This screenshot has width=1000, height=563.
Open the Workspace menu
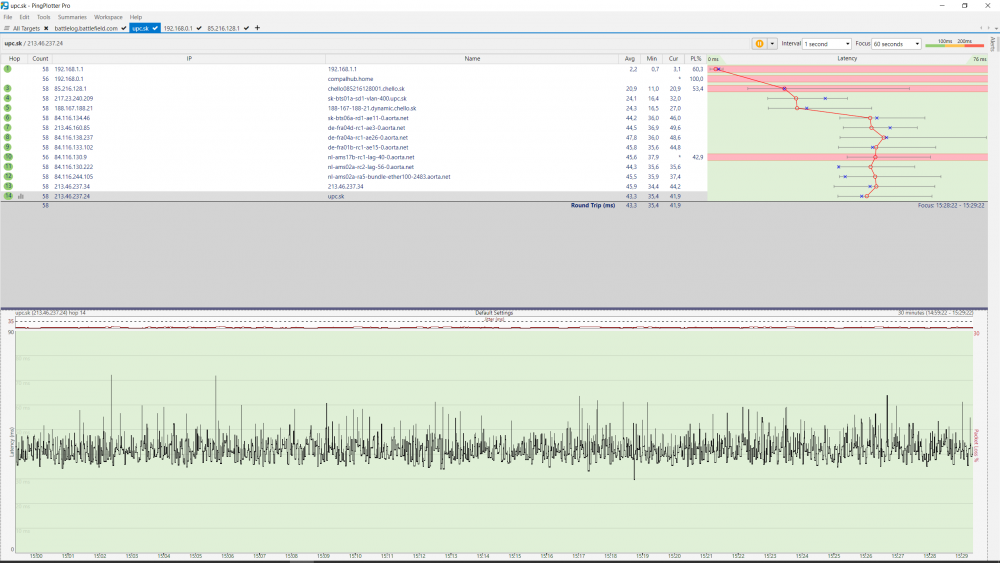click(108, 17)
